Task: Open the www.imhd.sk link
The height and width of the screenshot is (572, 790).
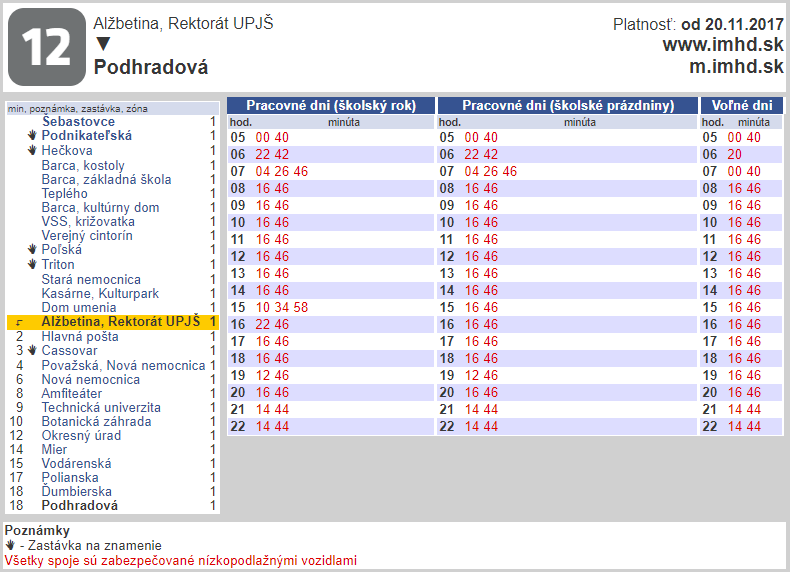Action: pos(723,45)
